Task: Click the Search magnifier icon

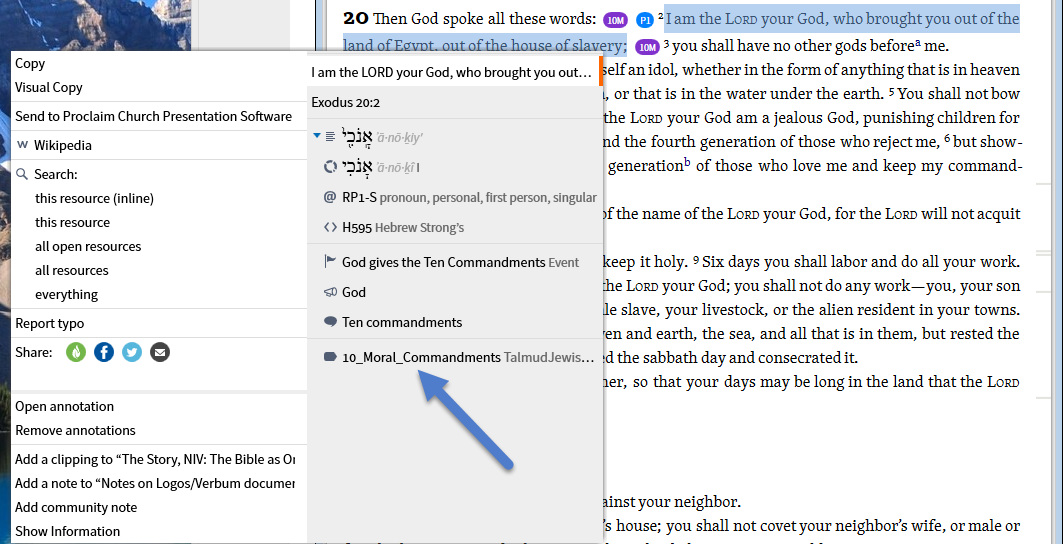Action: click(22, 174)
